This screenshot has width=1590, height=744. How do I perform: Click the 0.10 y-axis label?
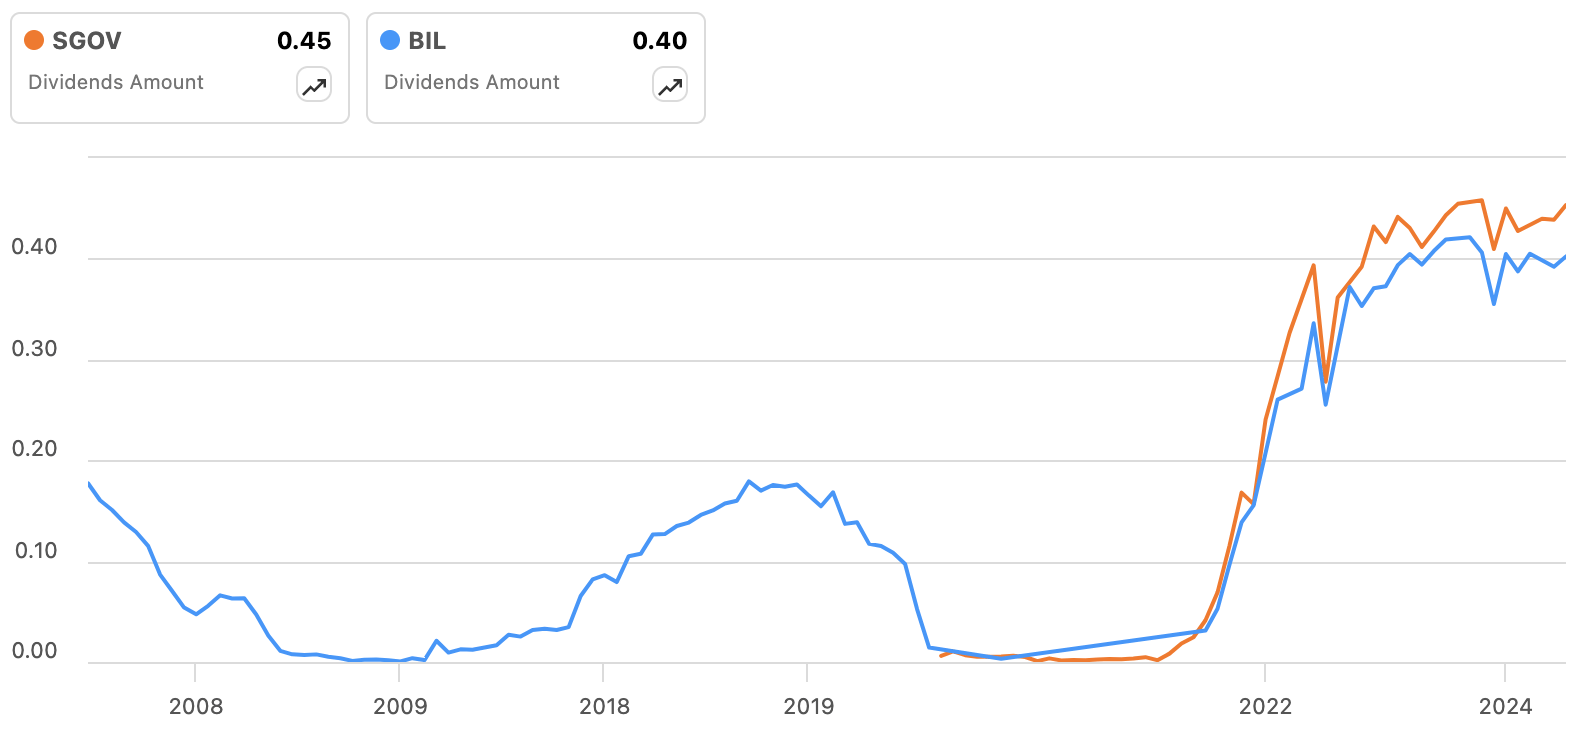point(34,551)
